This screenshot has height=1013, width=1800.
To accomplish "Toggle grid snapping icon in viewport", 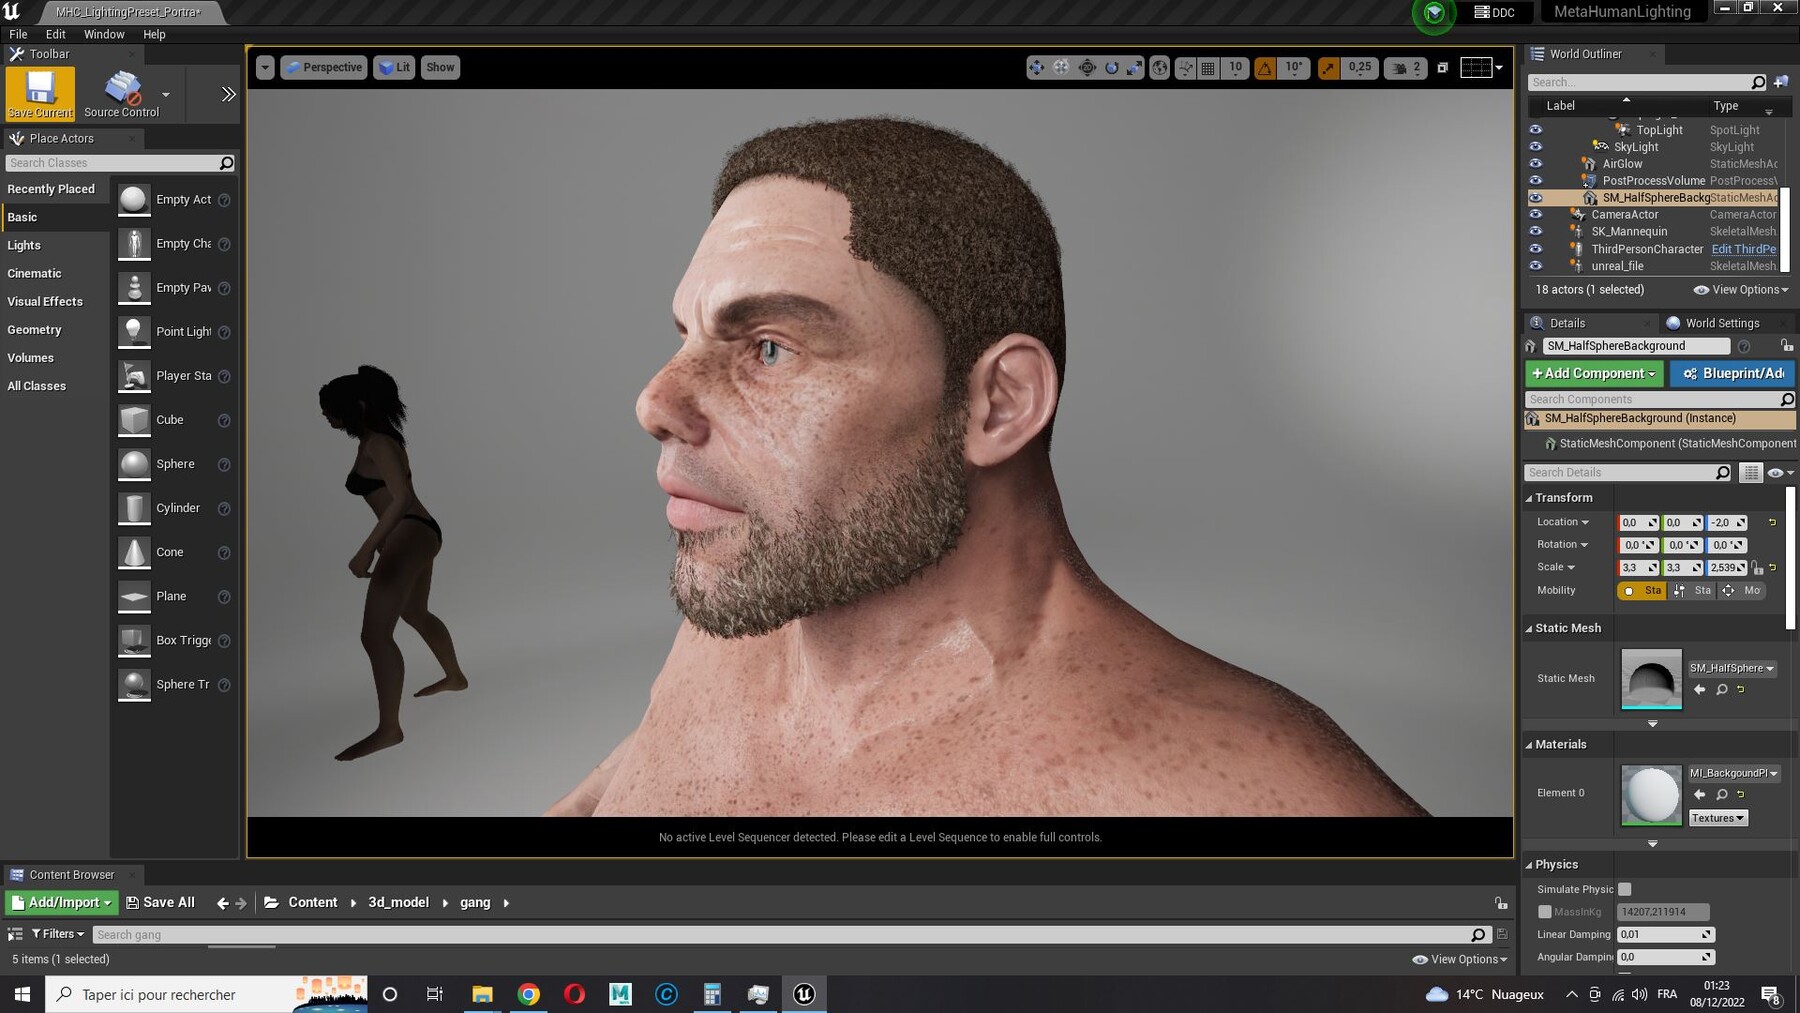I will (1208, 68).
